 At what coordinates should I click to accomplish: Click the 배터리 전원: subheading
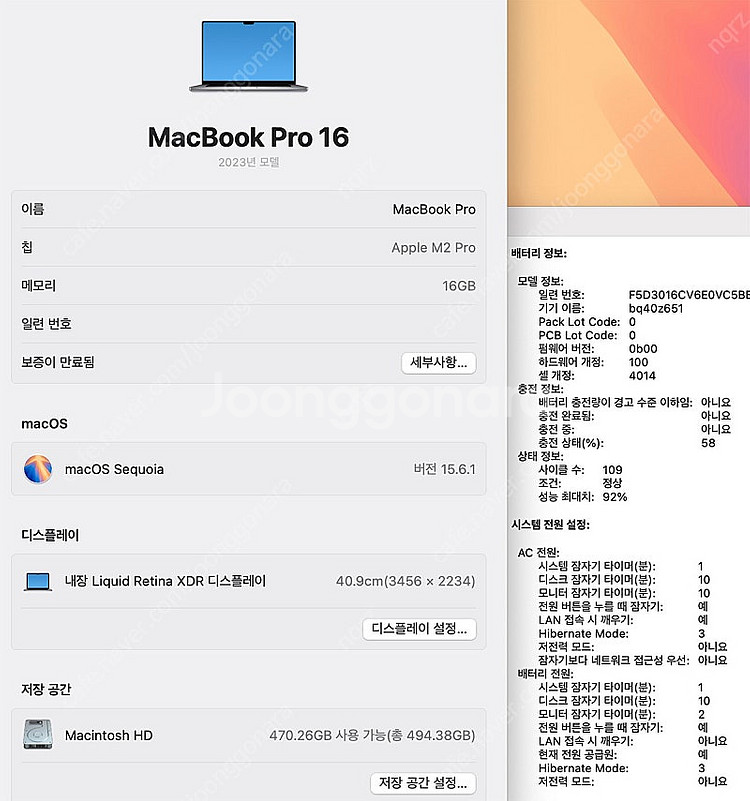tap(546, 674)
